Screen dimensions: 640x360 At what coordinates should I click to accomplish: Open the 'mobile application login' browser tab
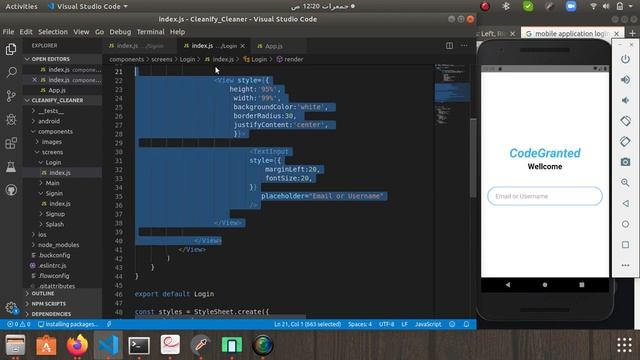click(x=571, y=33)
